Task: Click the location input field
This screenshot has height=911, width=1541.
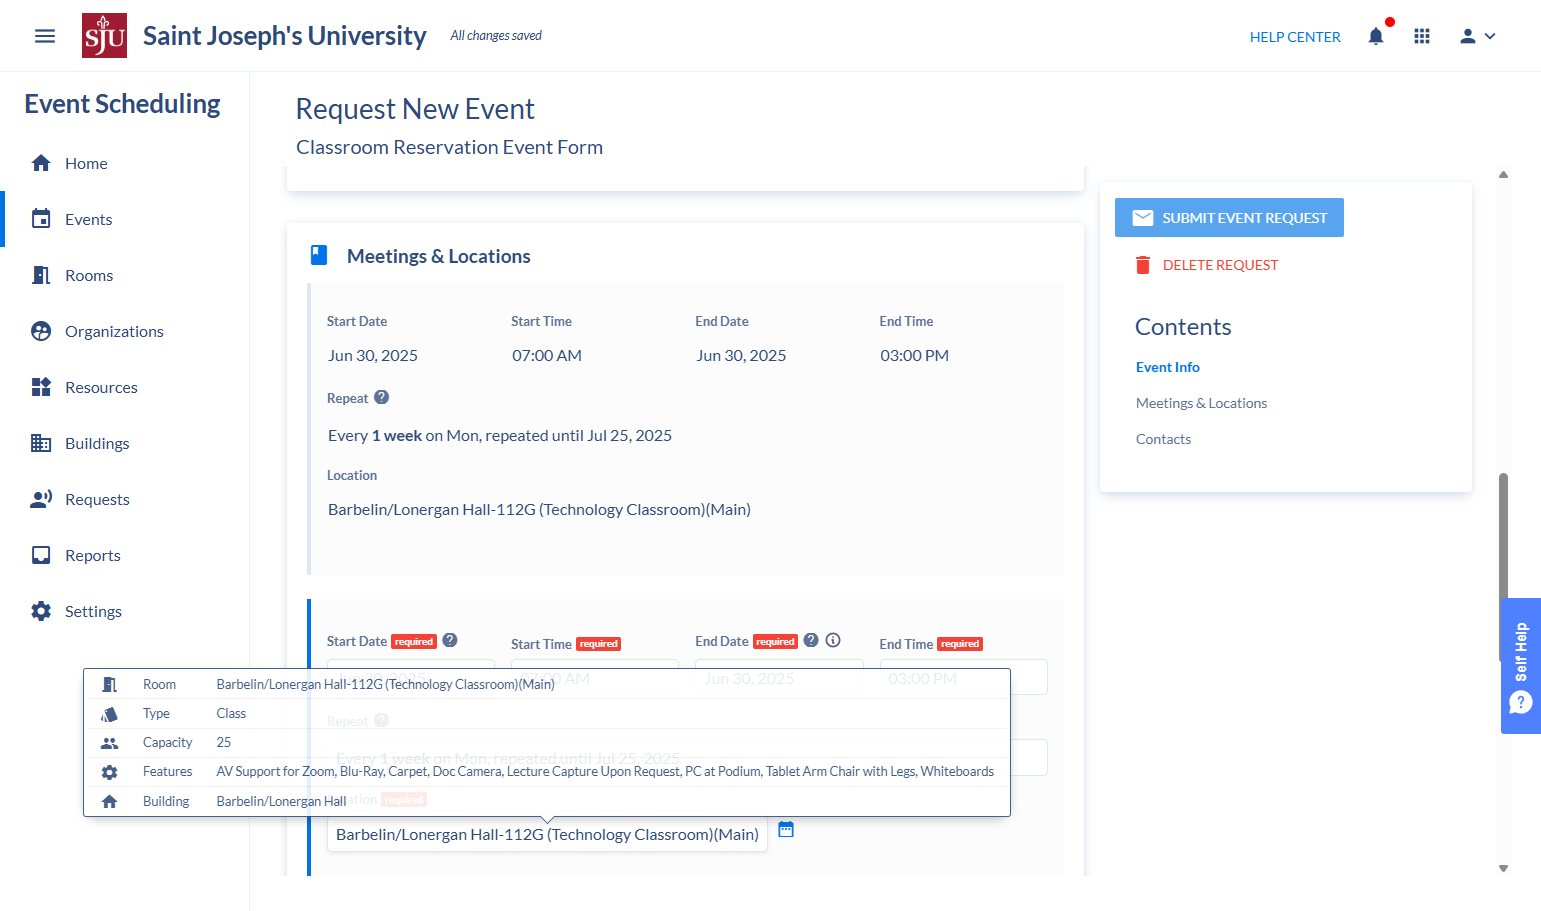Action: pyautogui.click(x=547, y=834)
